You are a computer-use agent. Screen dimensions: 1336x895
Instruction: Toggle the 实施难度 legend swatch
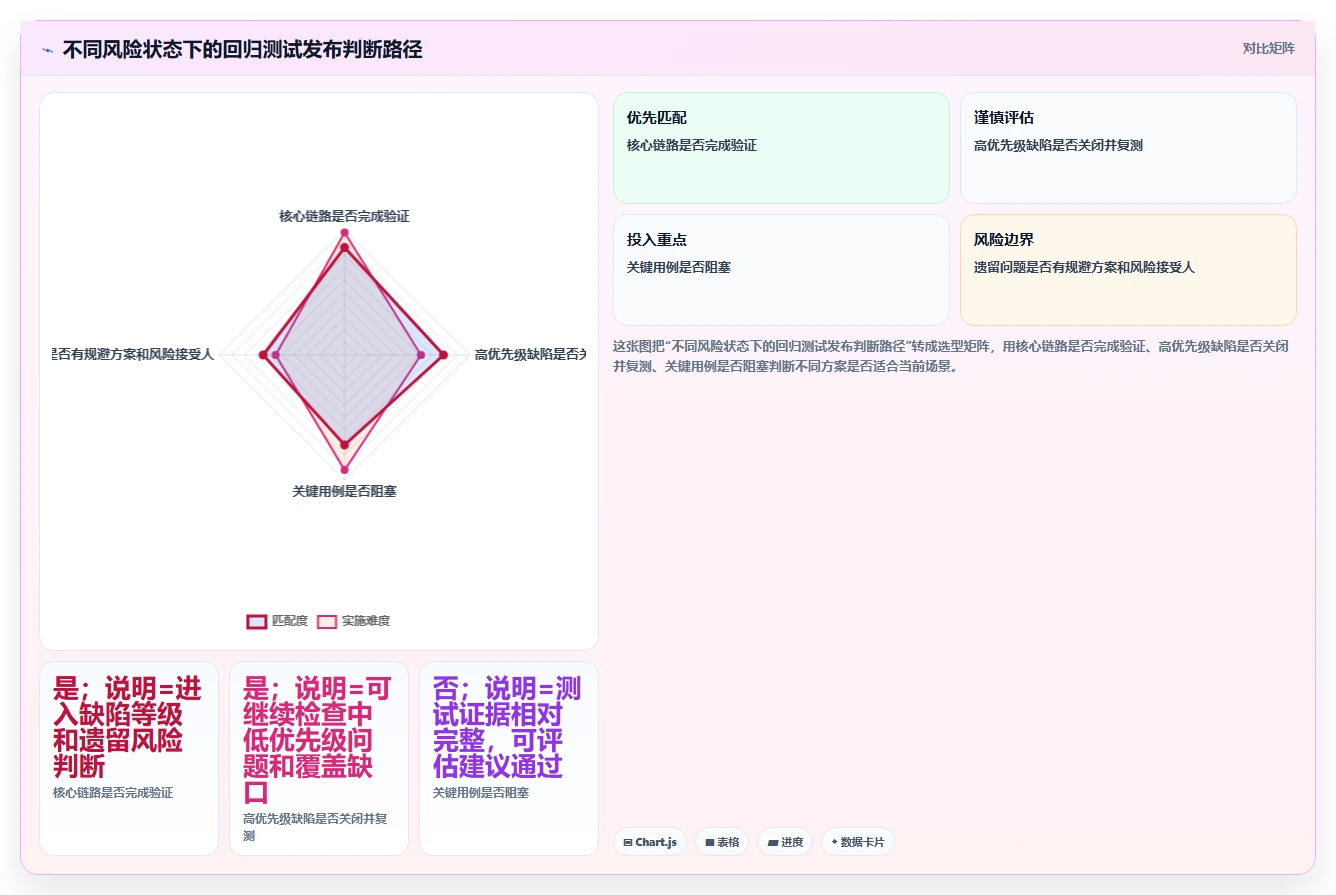327,621
